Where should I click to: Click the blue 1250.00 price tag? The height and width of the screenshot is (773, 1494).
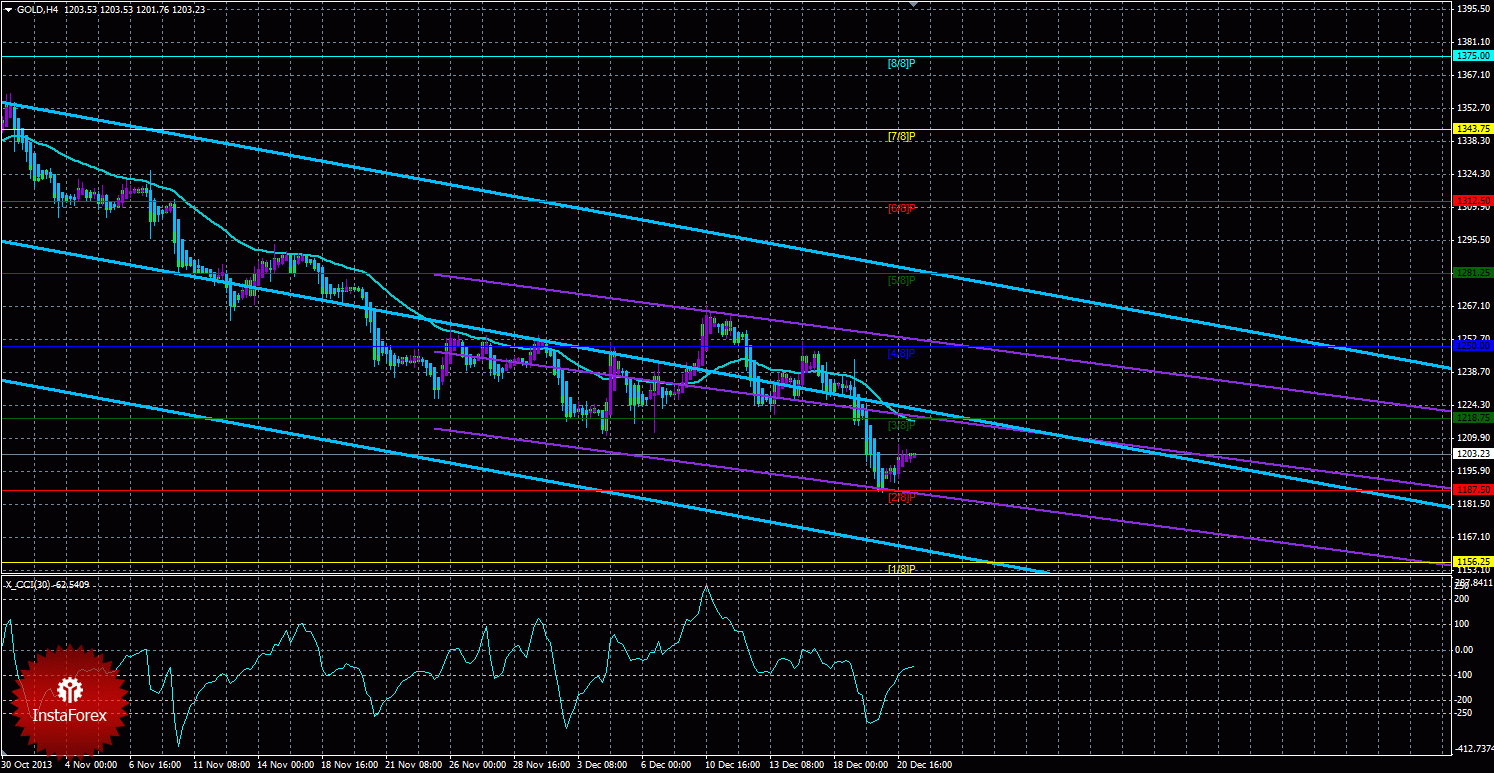1472,345
